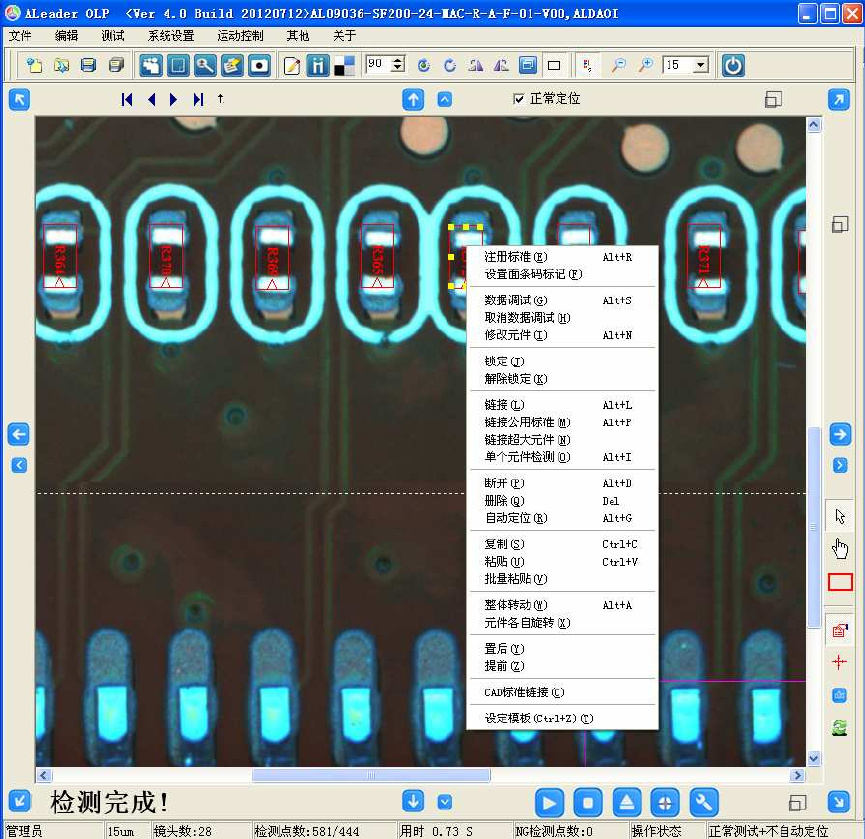Viewport: 865px width, 839px height.
Task: Click the blue notepad edit toolbar button
Action: tap(232, 66)
